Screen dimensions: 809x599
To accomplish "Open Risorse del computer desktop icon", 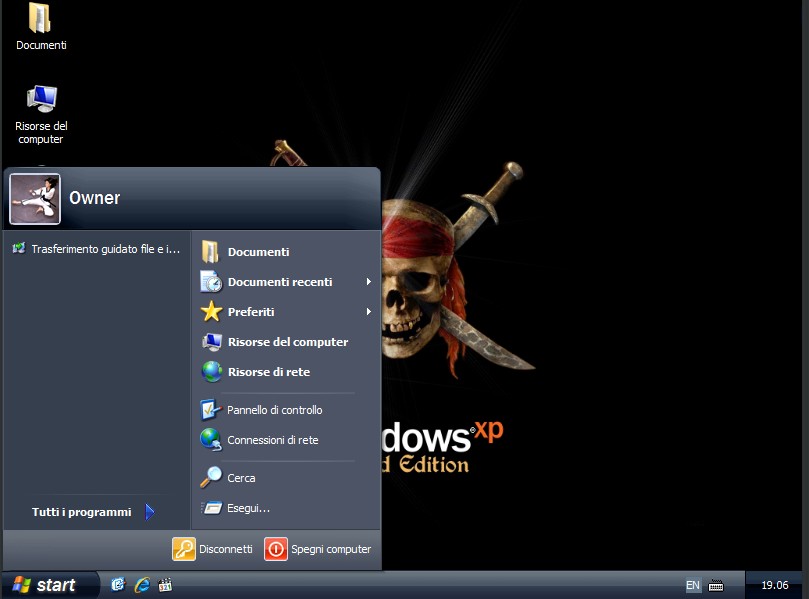I will click(x=41, y=115).
